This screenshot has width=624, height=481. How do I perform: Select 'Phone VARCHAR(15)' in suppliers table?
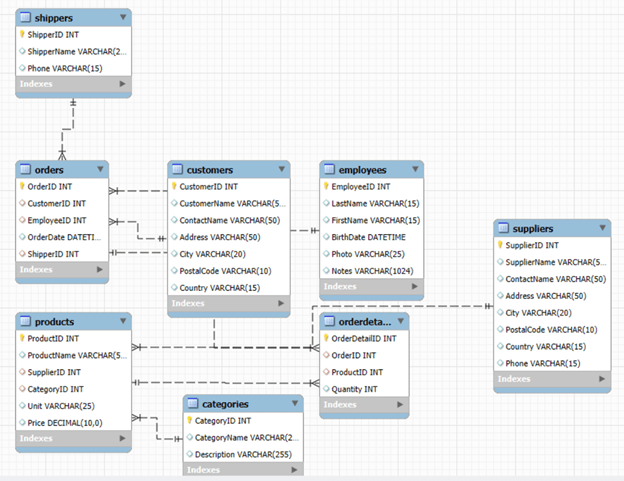click(x=543, y=363)
